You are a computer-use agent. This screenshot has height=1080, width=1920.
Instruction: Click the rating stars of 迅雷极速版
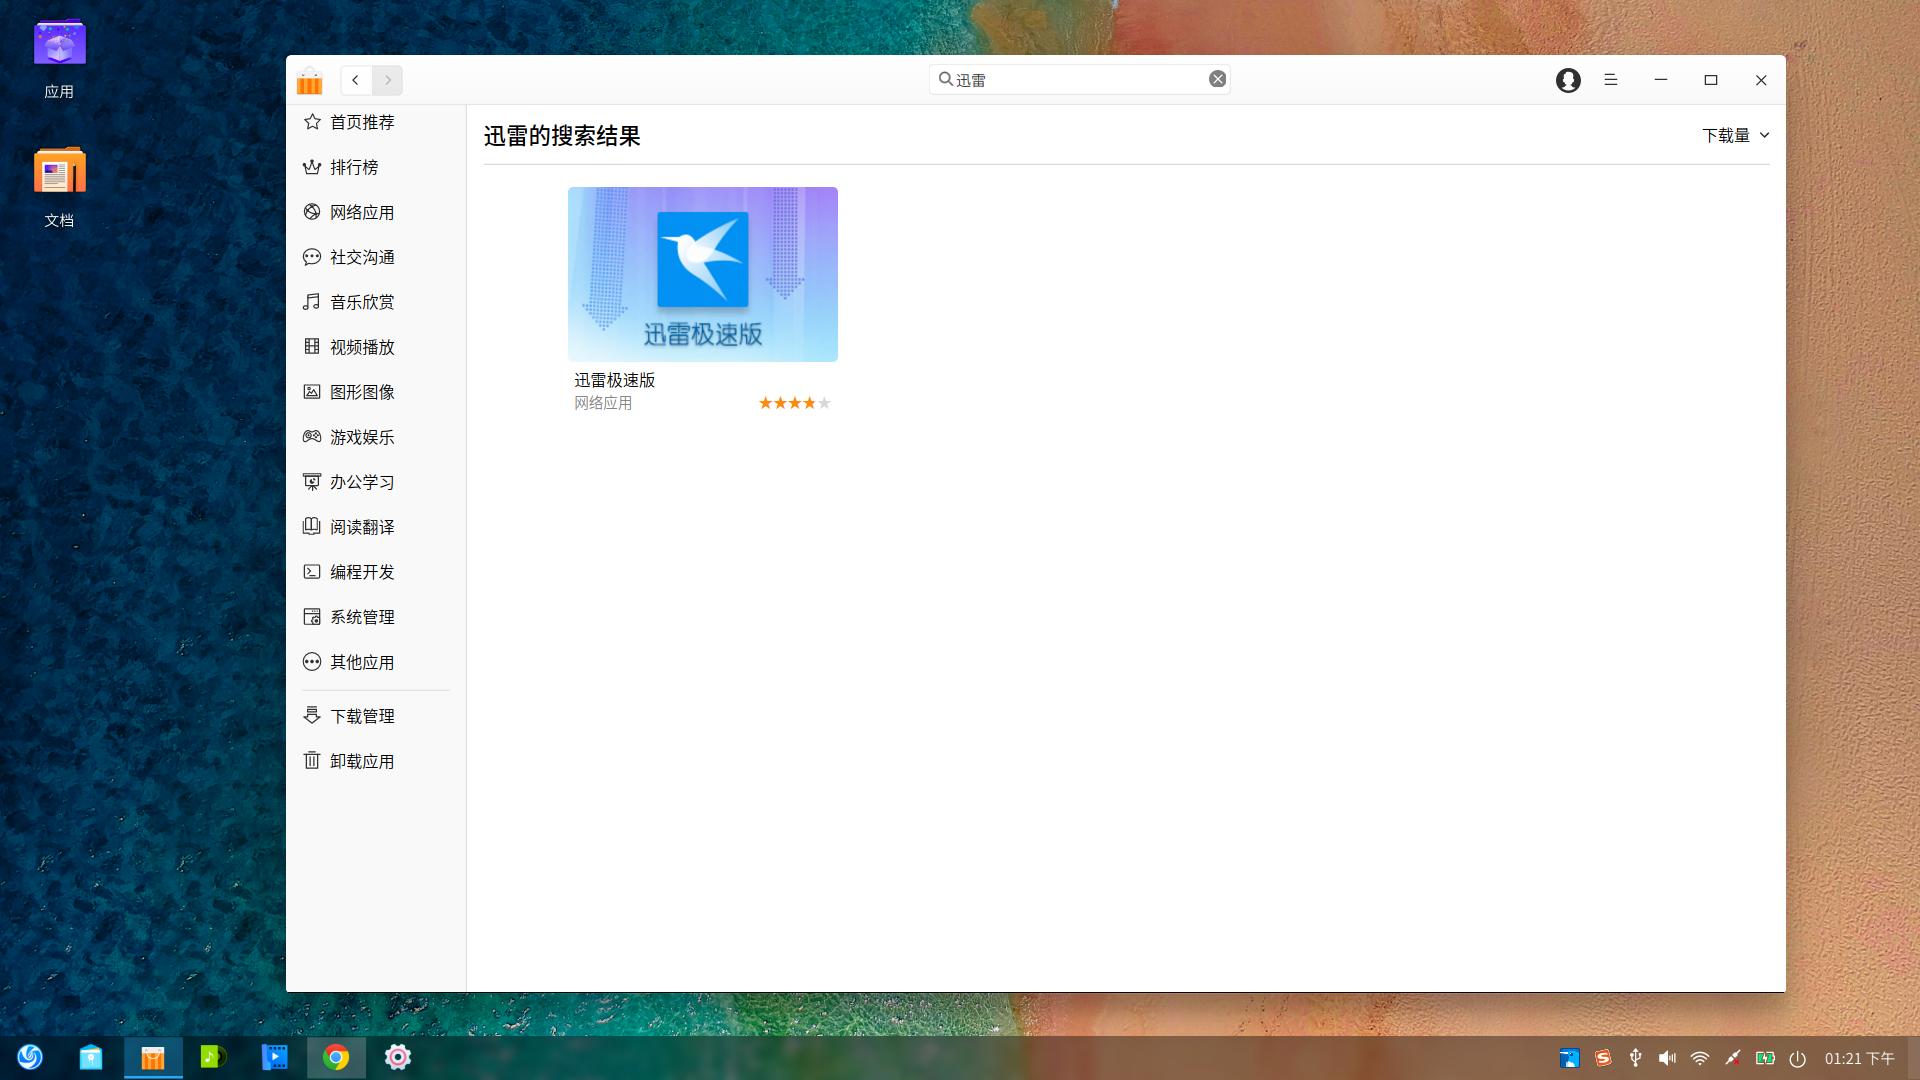coord(793,403)
